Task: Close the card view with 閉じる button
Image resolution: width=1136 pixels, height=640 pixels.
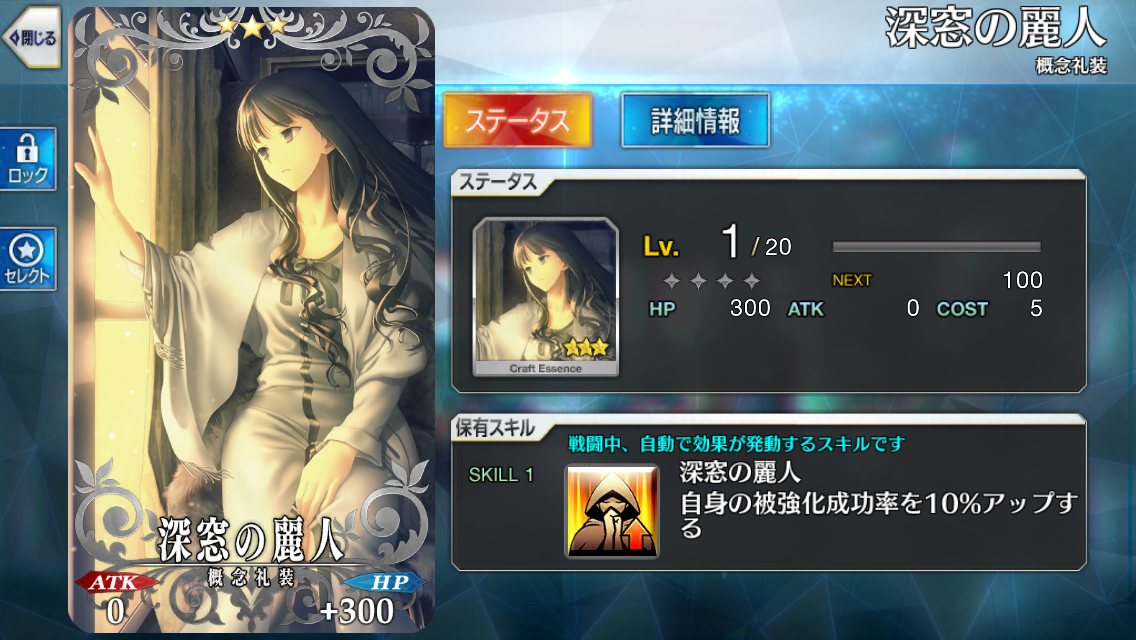Action: (30, 38)
